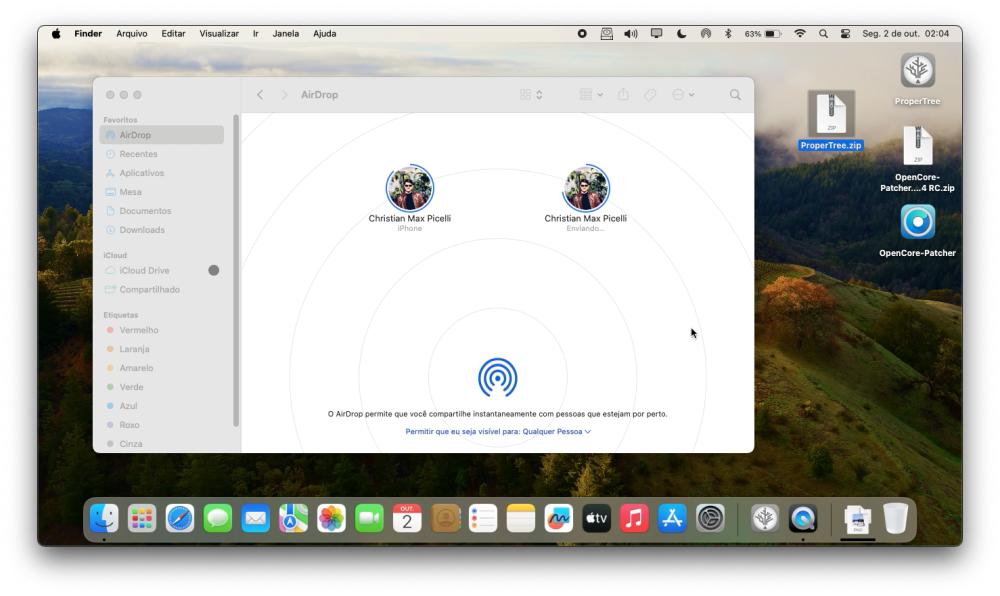The width and height of the screenshot is (1000, 596).
Task: Click the Tags toolbar icon
Action: (650, 95)
